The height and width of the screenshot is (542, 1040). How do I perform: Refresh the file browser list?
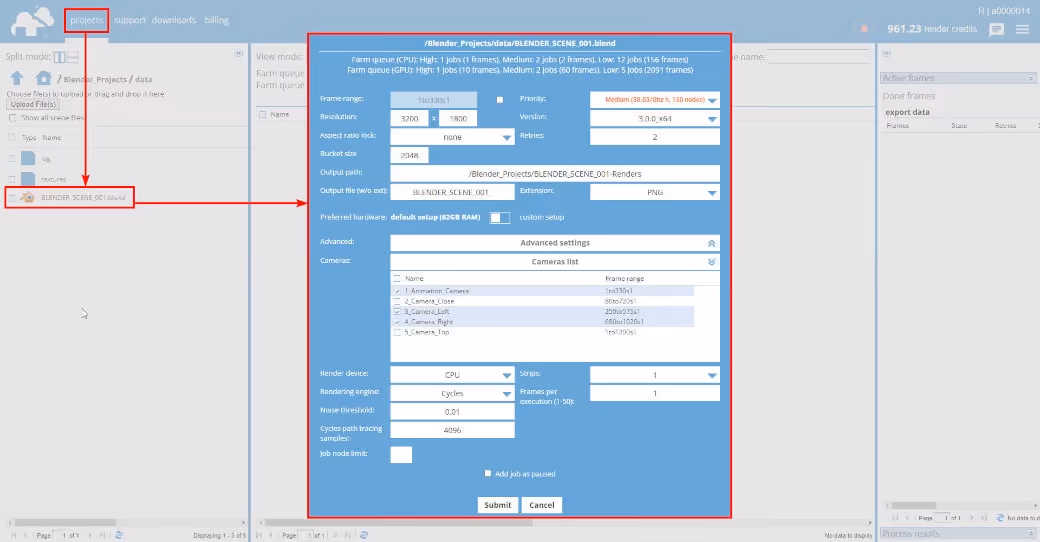(x=119, y=535)
